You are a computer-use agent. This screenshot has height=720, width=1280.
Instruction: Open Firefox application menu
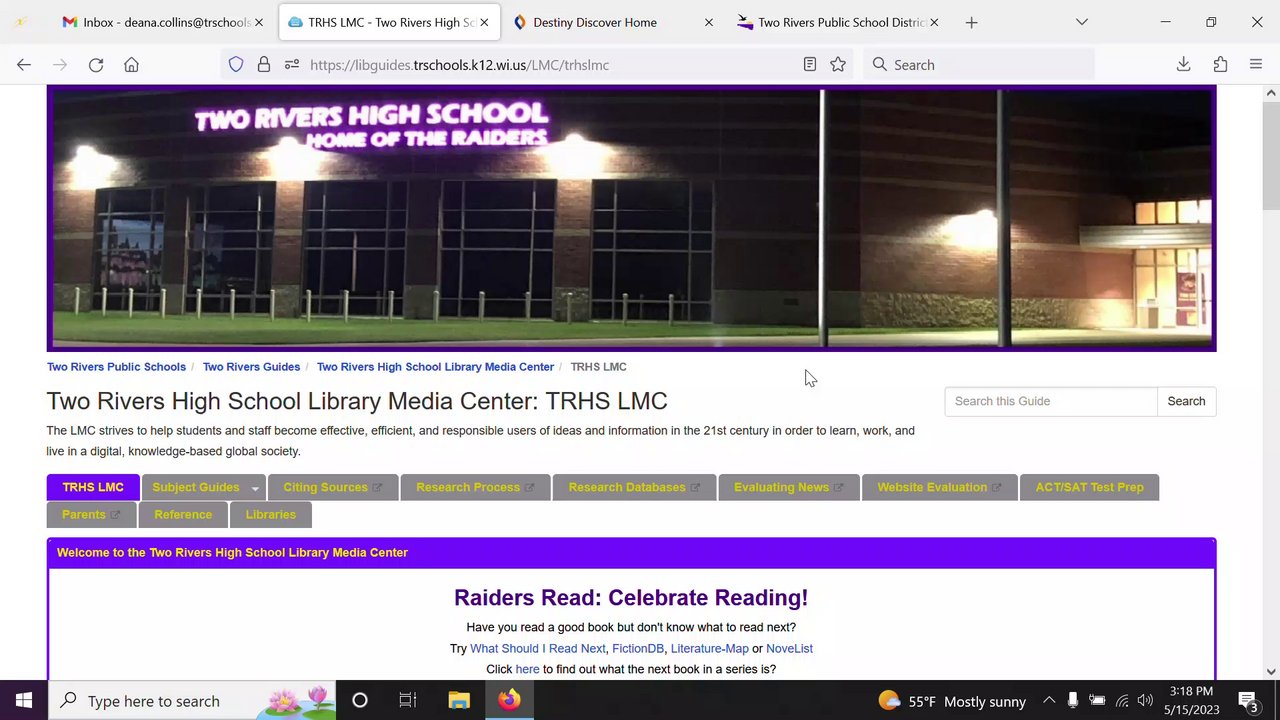[x=1256, y=65]
